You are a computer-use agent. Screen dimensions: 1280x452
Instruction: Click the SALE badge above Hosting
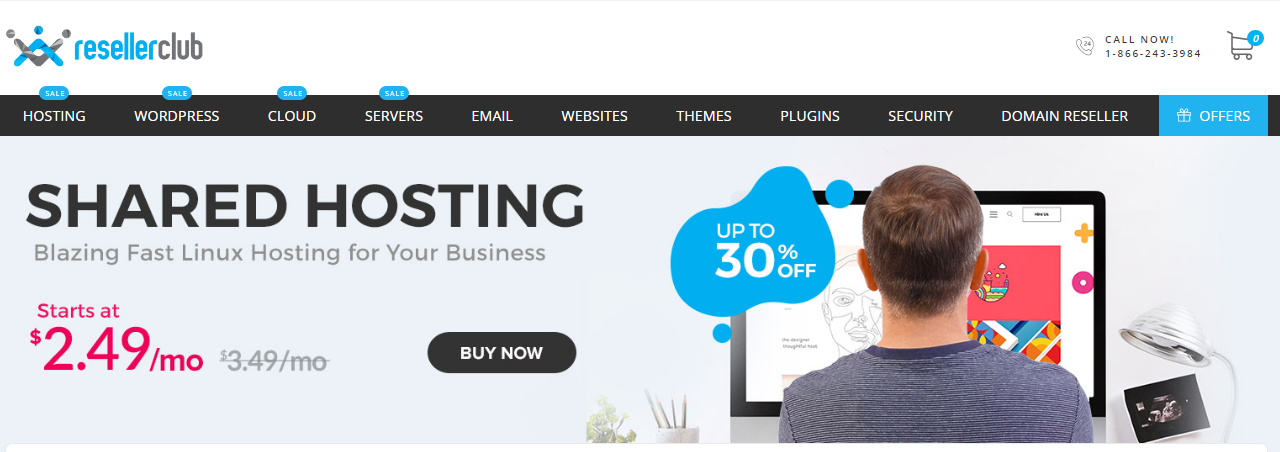[54, 93]
